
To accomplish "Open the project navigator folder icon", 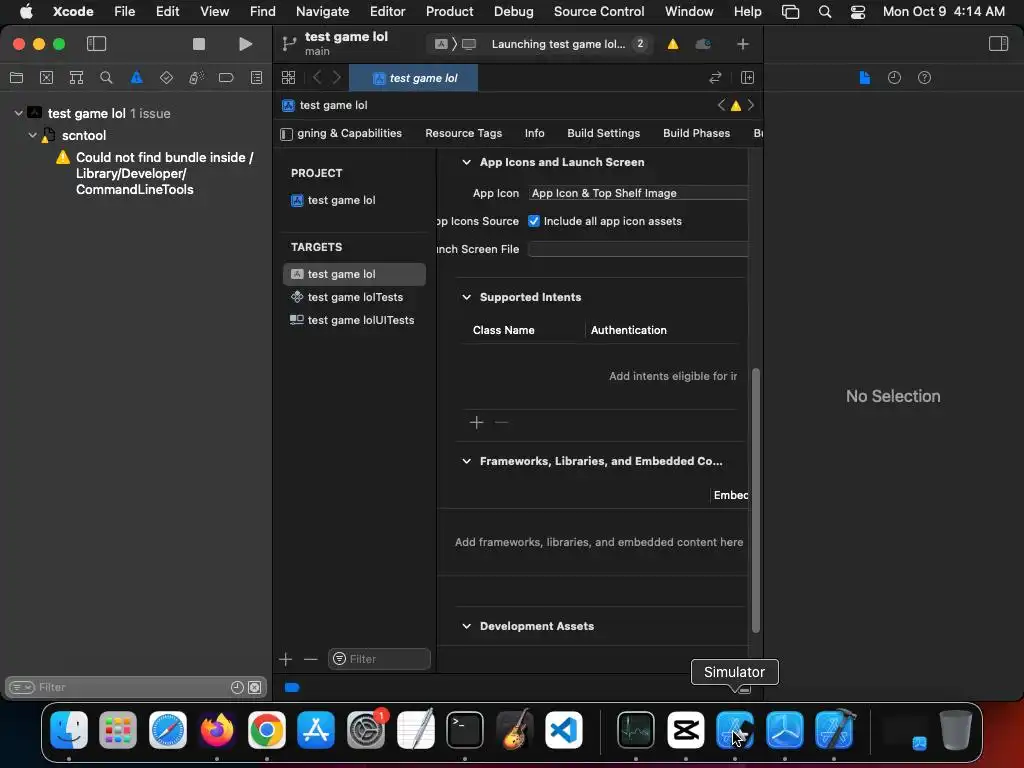I will 16,78.
